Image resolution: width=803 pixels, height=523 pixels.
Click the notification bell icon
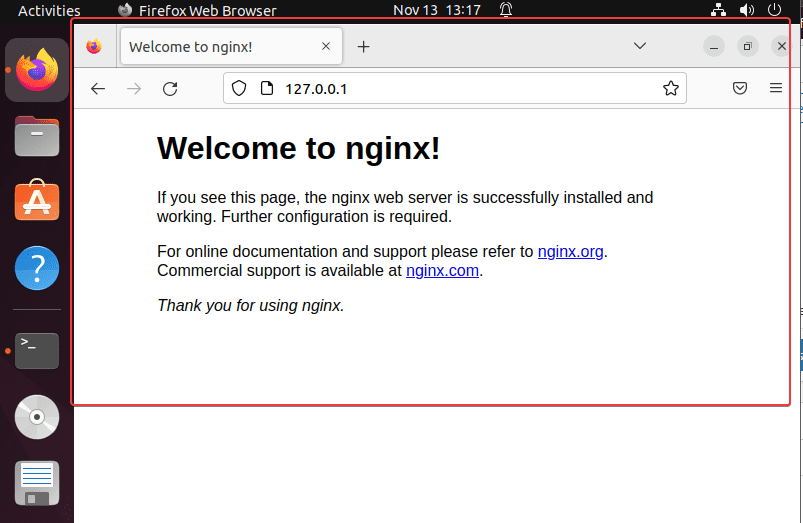click(x=506, y=10)
